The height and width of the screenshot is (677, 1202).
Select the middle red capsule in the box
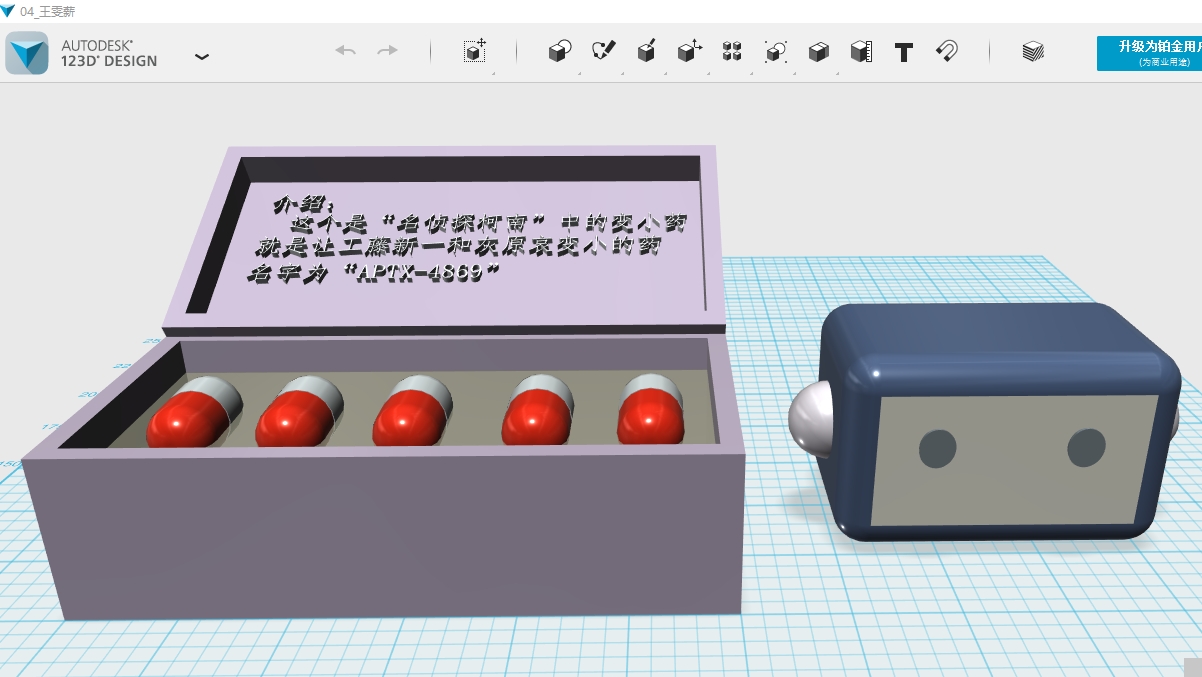click(413, 410)
